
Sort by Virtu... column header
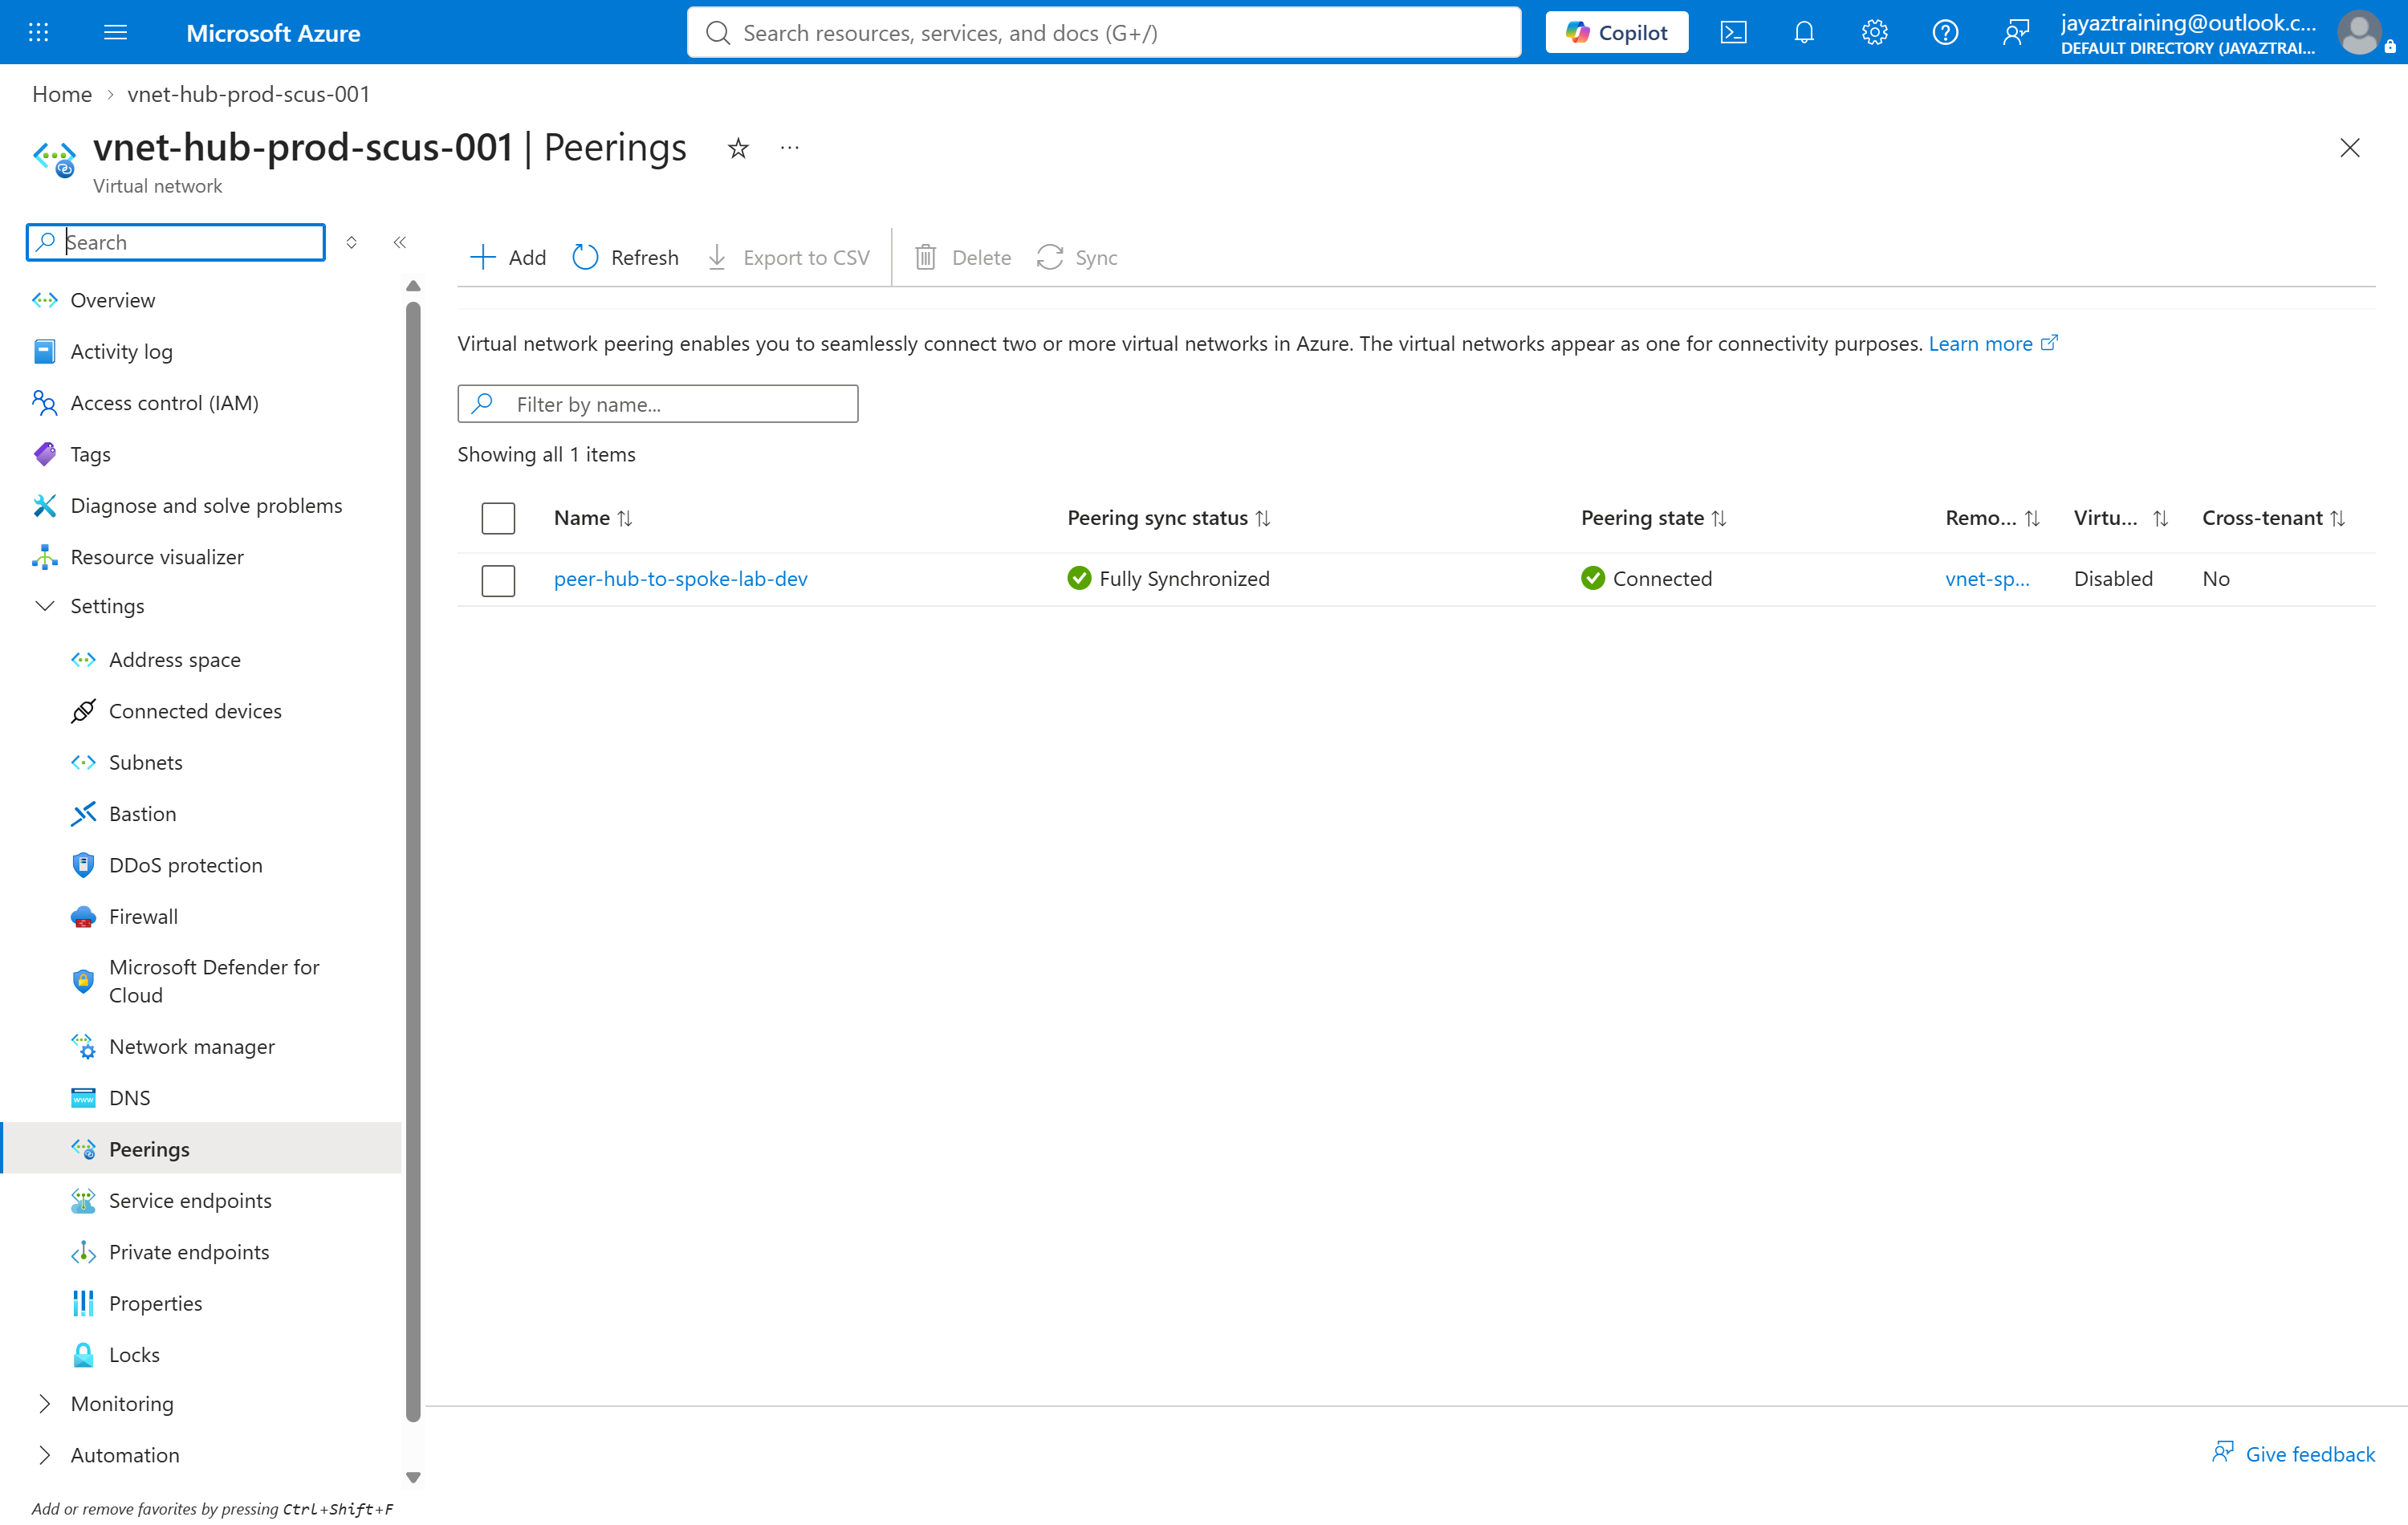pos(2120,518)
